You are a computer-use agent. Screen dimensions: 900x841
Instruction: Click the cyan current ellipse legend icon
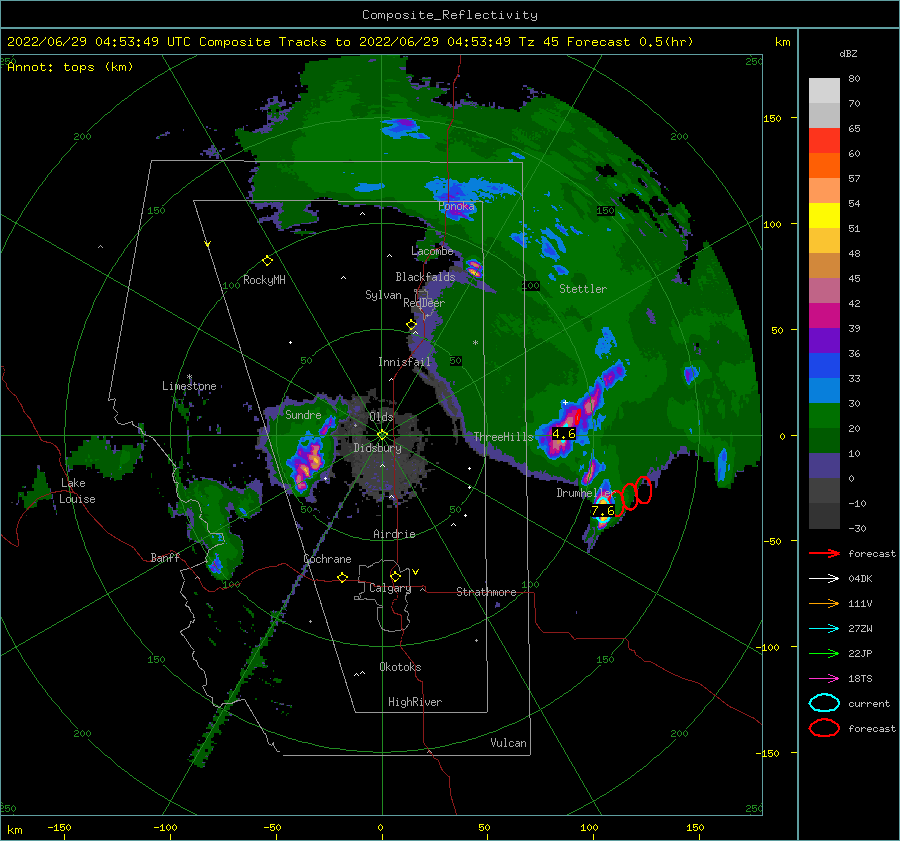click(824, 703)
